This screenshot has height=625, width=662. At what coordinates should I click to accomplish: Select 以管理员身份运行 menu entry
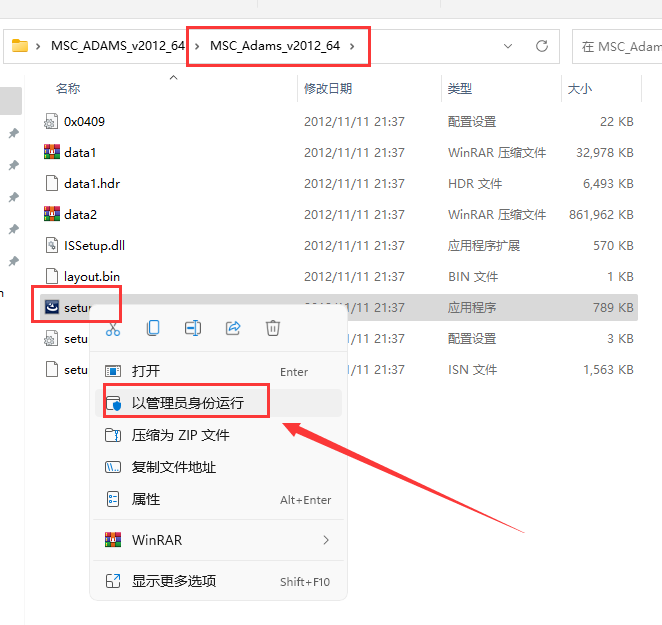[218, 403]
